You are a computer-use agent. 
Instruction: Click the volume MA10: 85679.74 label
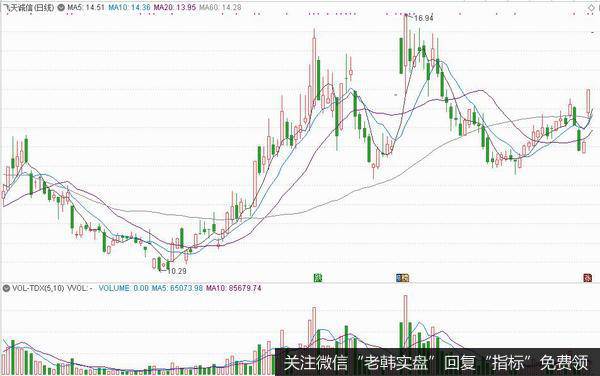point(233,288)
